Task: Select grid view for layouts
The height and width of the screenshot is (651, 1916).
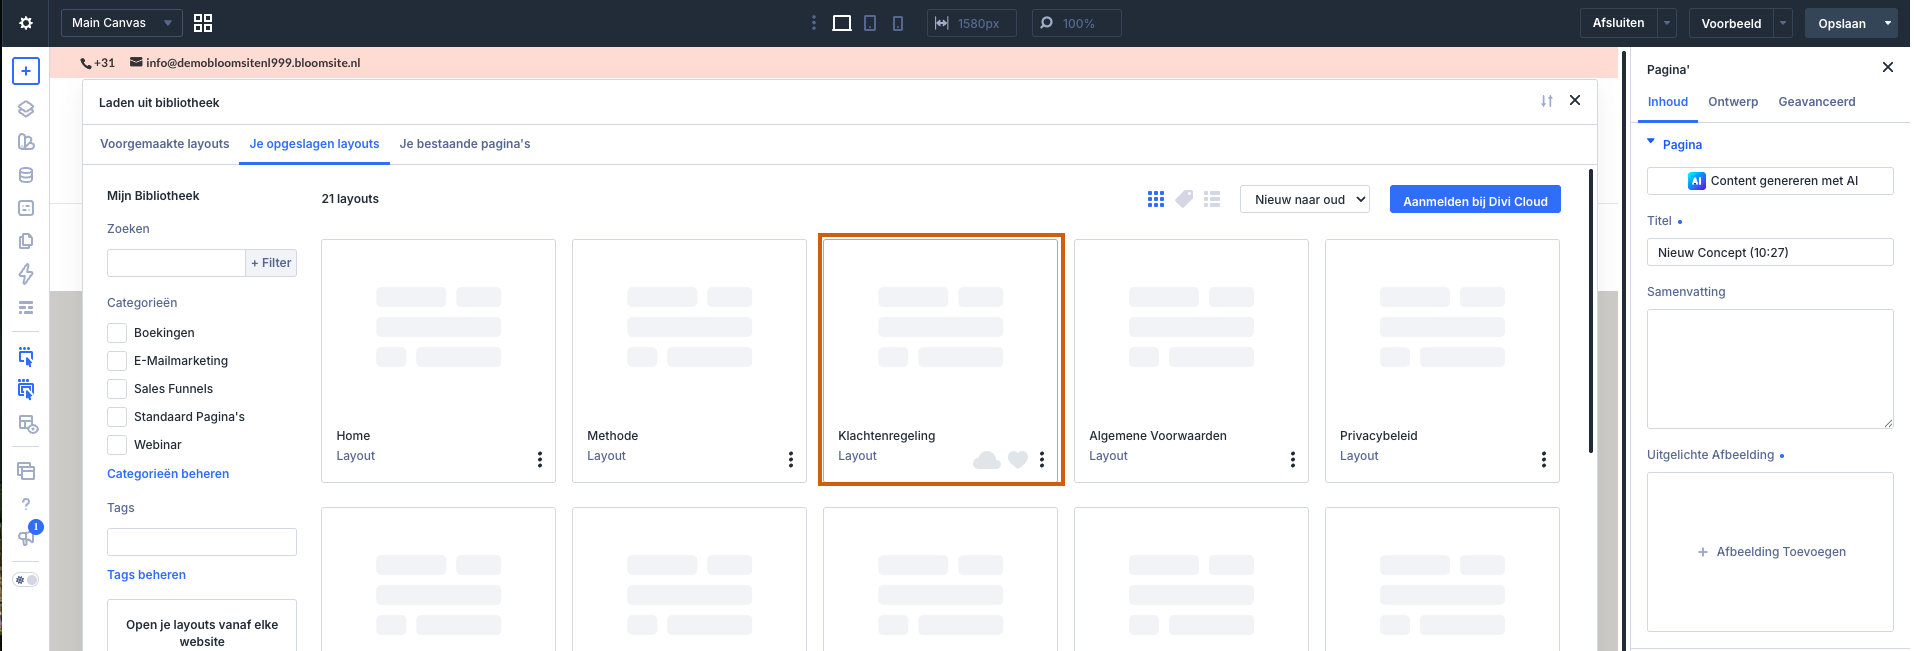Action: [1156, 199]
